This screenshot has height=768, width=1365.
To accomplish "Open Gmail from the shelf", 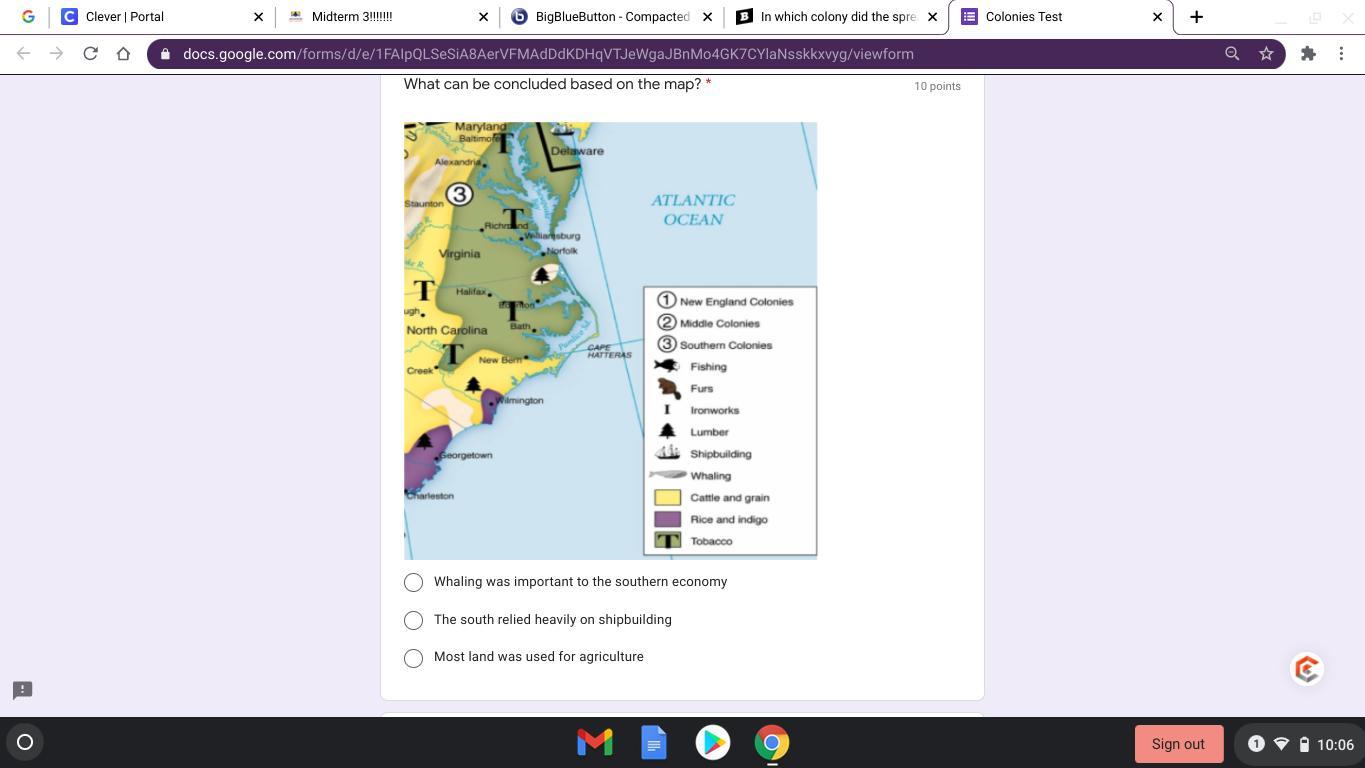I will click(x=595, y=742).
